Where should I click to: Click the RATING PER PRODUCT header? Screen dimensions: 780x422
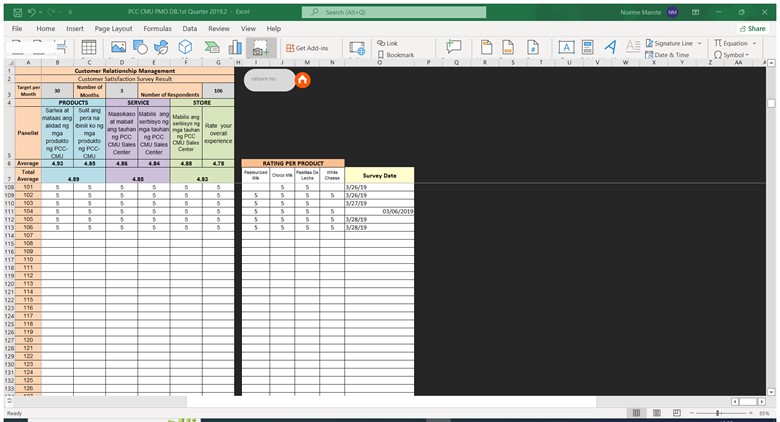click(x=293, y=163)
